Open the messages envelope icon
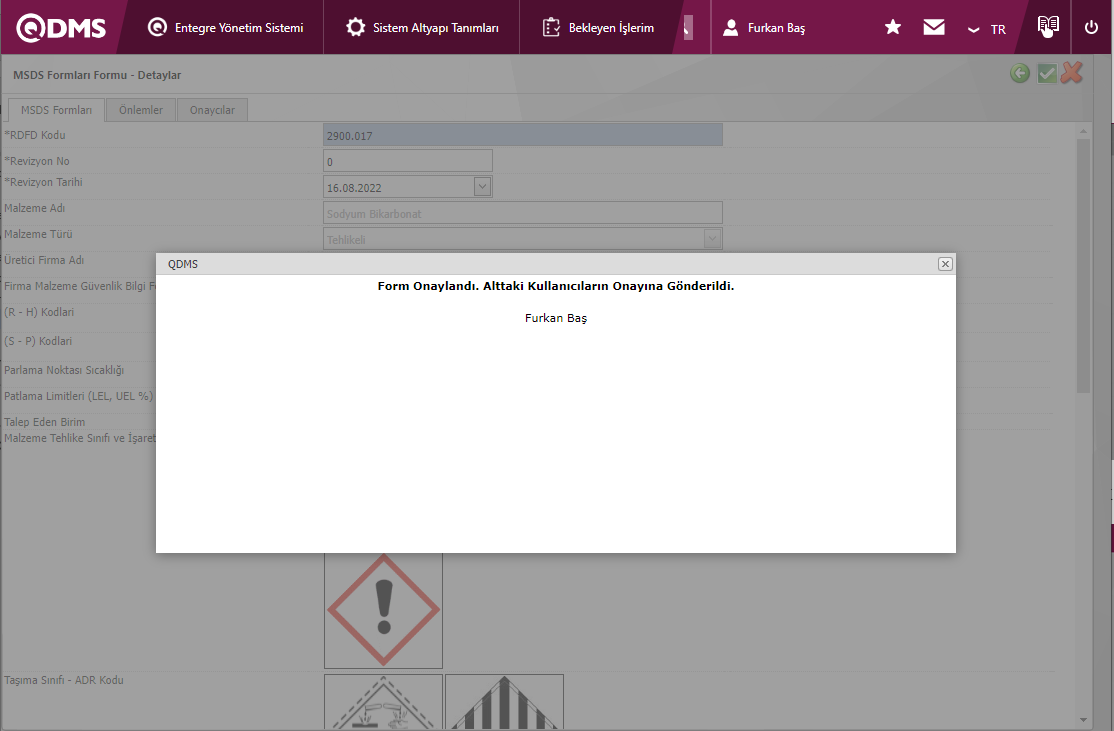The width and height of the screenshot is (1114, 731). coord(934,28)
